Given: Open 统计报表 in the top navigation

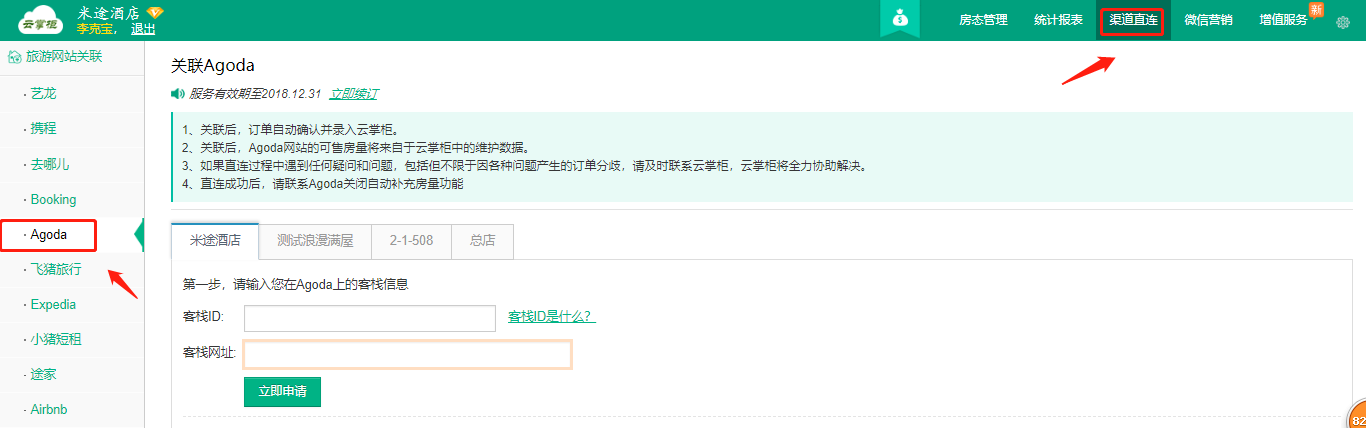Looking at the screenshot, I should tap(1058, 20).
